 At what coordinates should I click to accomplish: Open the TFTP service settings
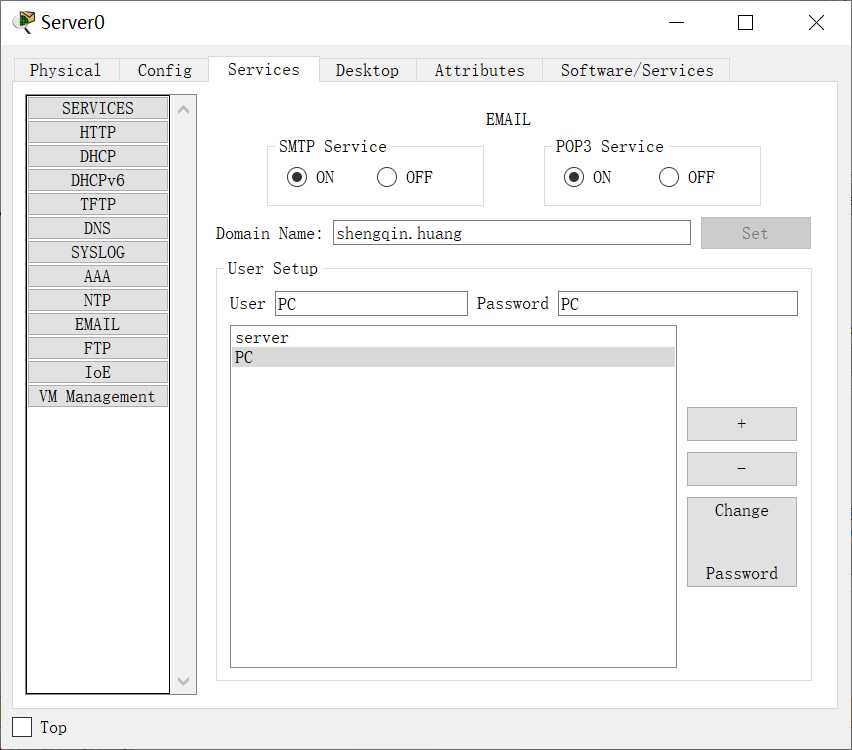pos(98,204)
